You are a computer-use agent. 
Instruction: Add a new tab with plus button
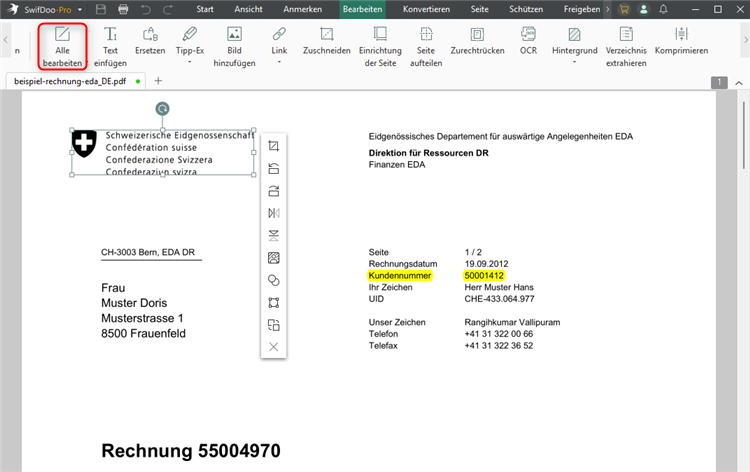pos(158,81)
